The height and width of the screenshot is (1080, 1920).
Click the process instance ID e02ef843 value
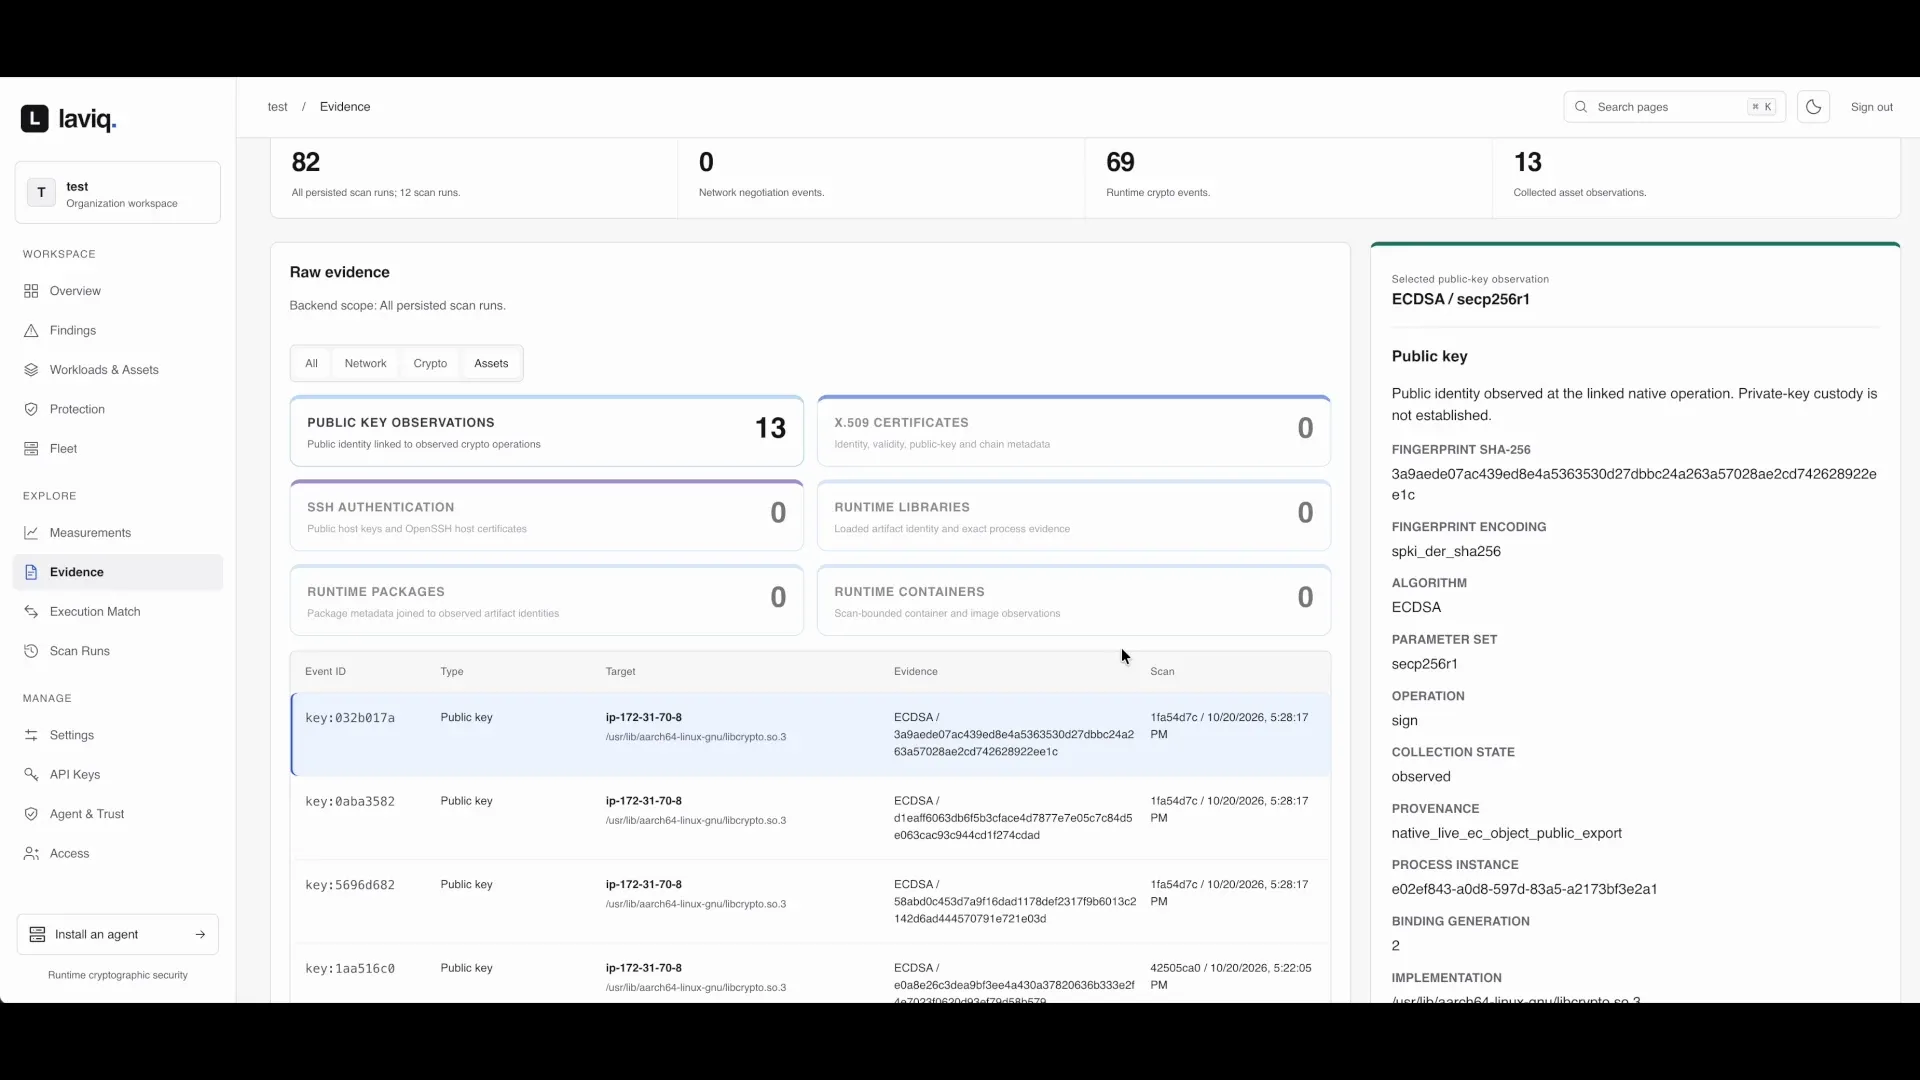(x=1524, y=889)
